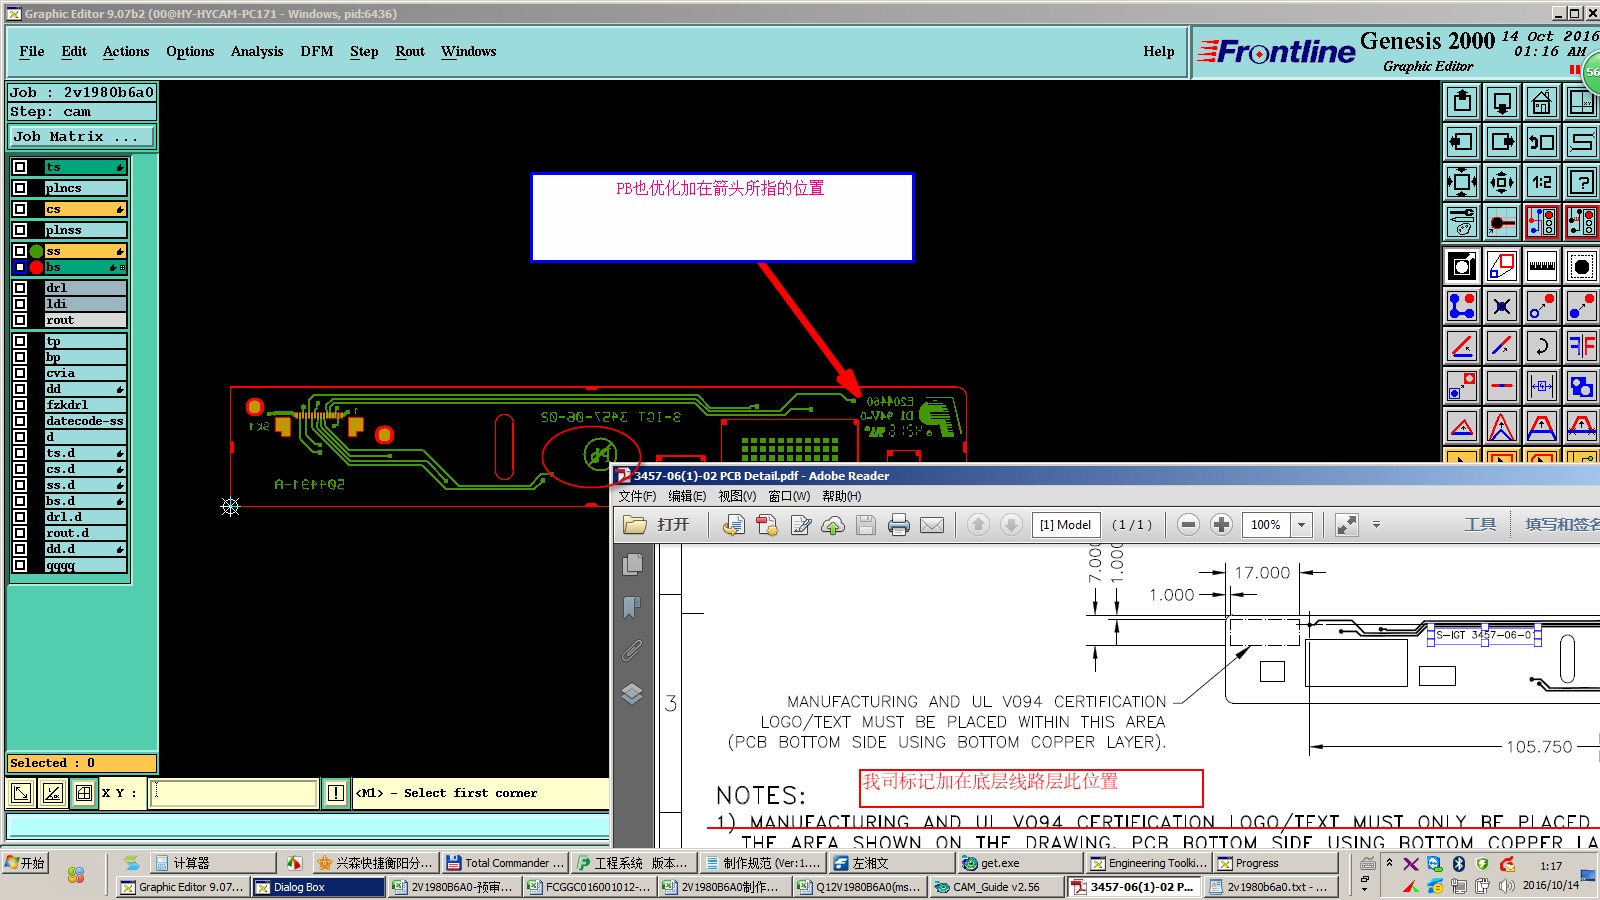The width and height of the screenshot is (1600, 900).
Task: Toggle the checkbox for layer cvia
Action: click(x=20, y=373)
